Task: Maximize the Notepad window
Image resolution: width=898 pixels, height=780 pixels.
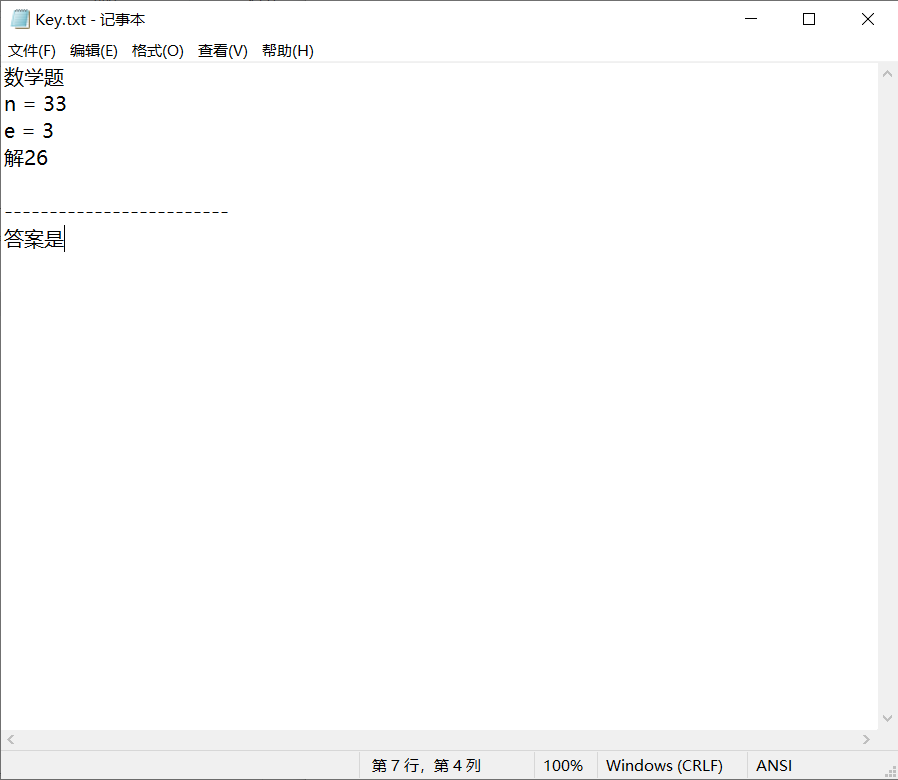Action: (809, 19)
